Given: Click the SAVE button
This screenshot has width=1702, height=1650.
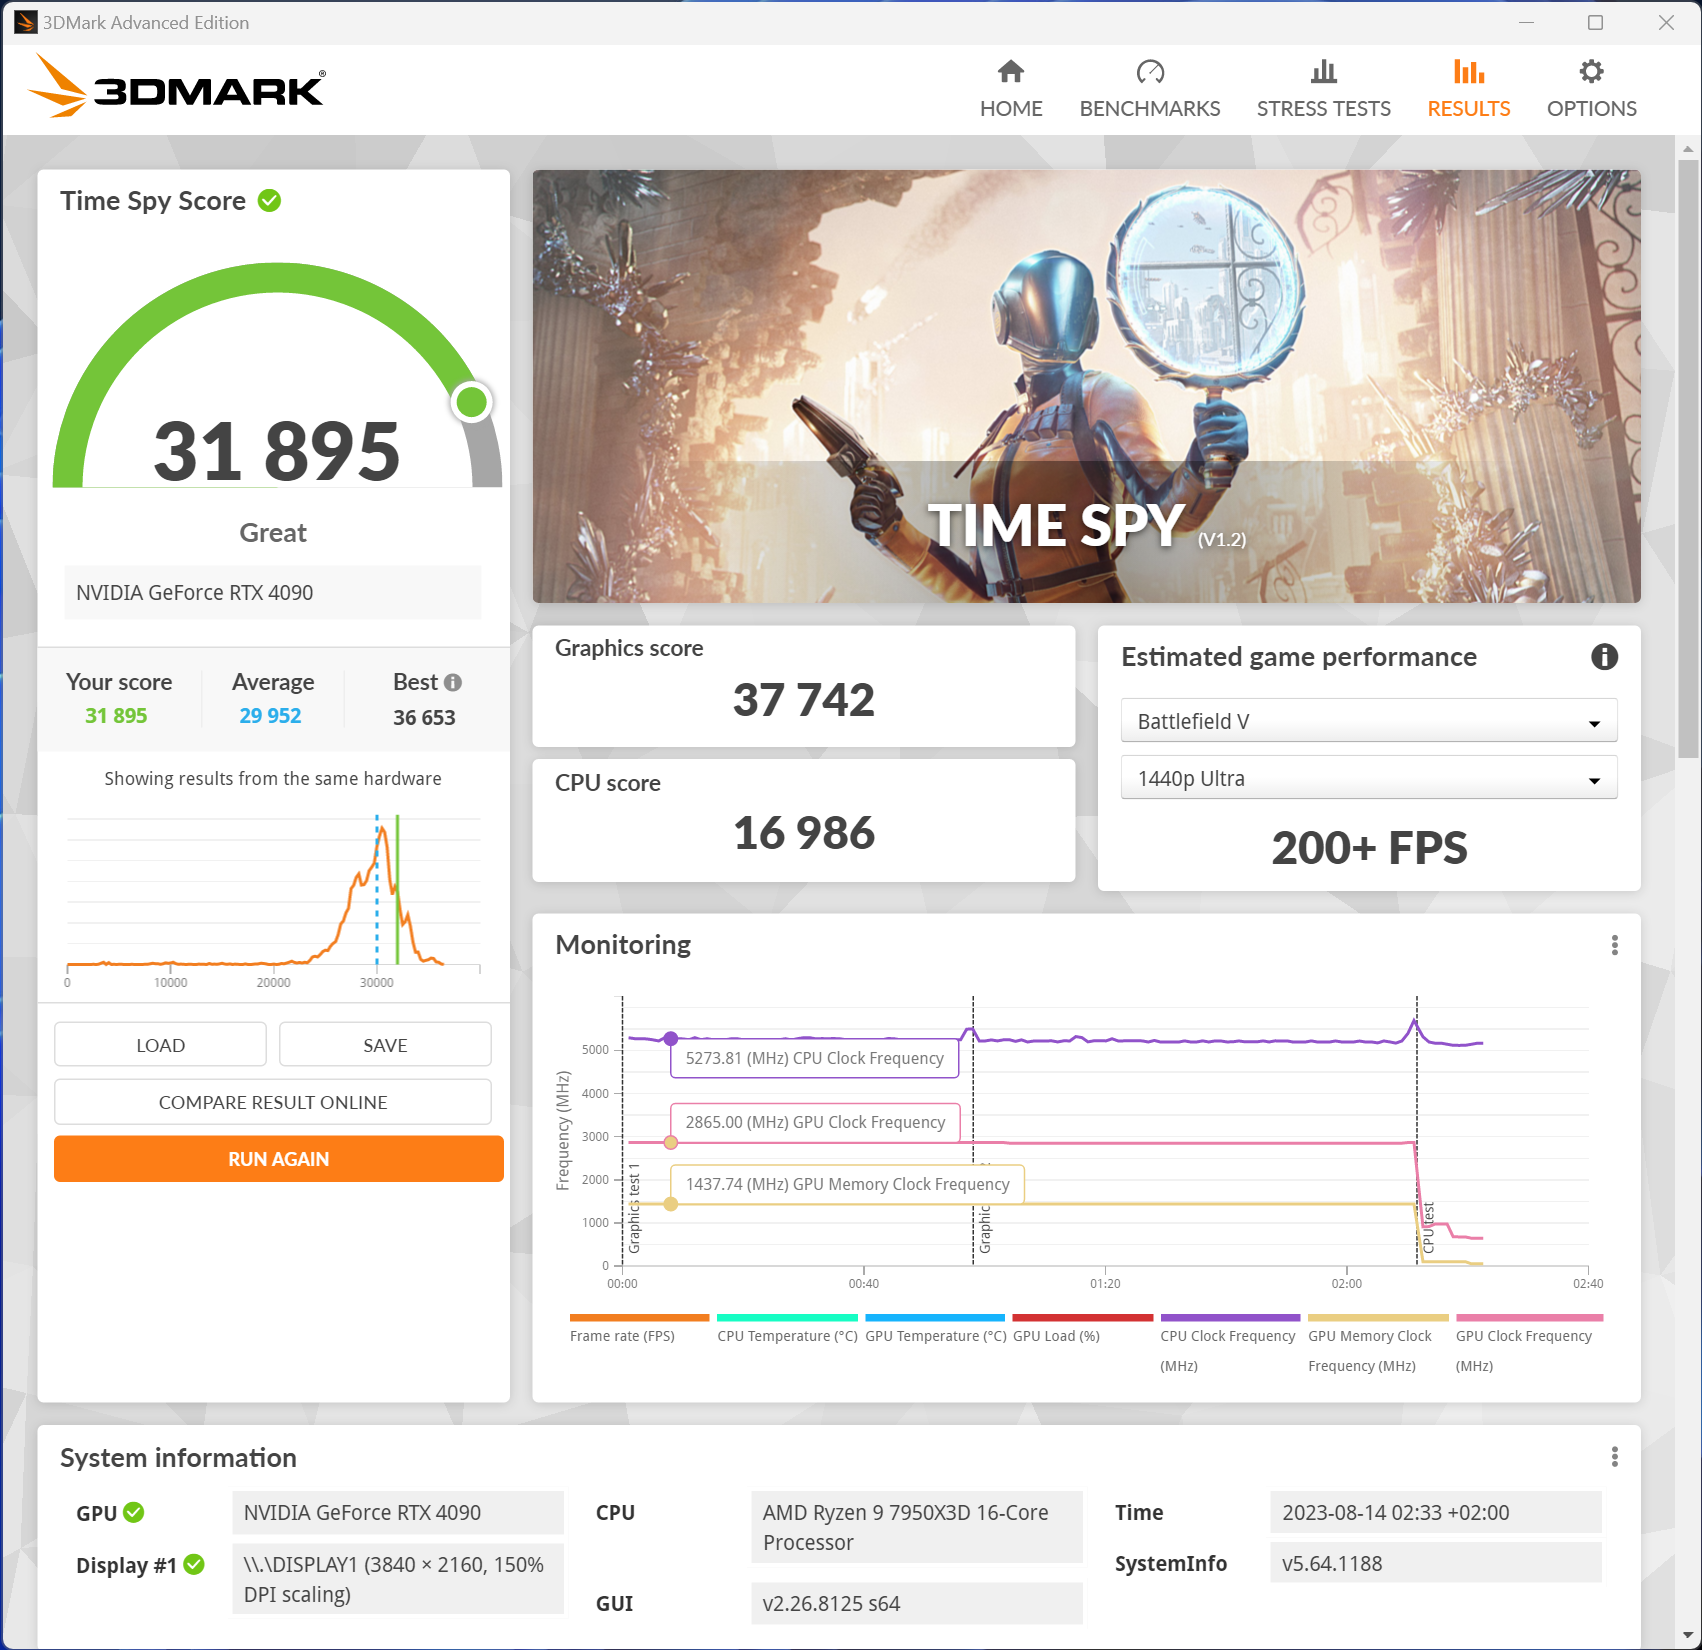Looking at the screenshot, I should click(x=385, y=1045).
